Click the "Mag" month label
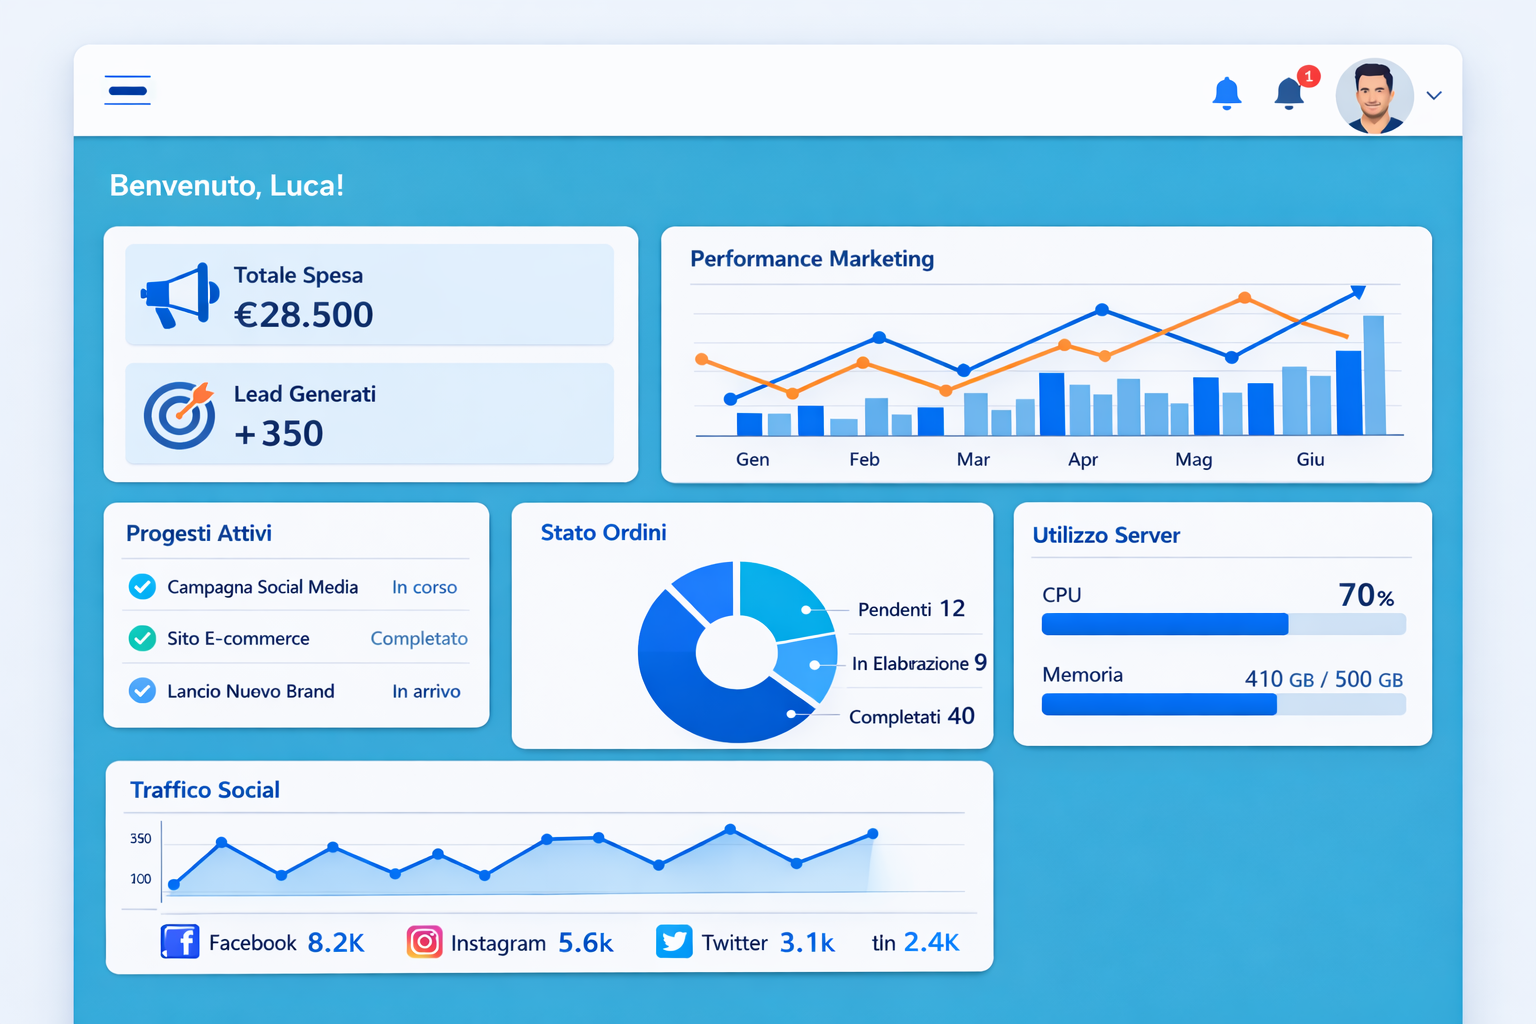Viewport: 1536px width, 1024px height. click(1194, 459)
